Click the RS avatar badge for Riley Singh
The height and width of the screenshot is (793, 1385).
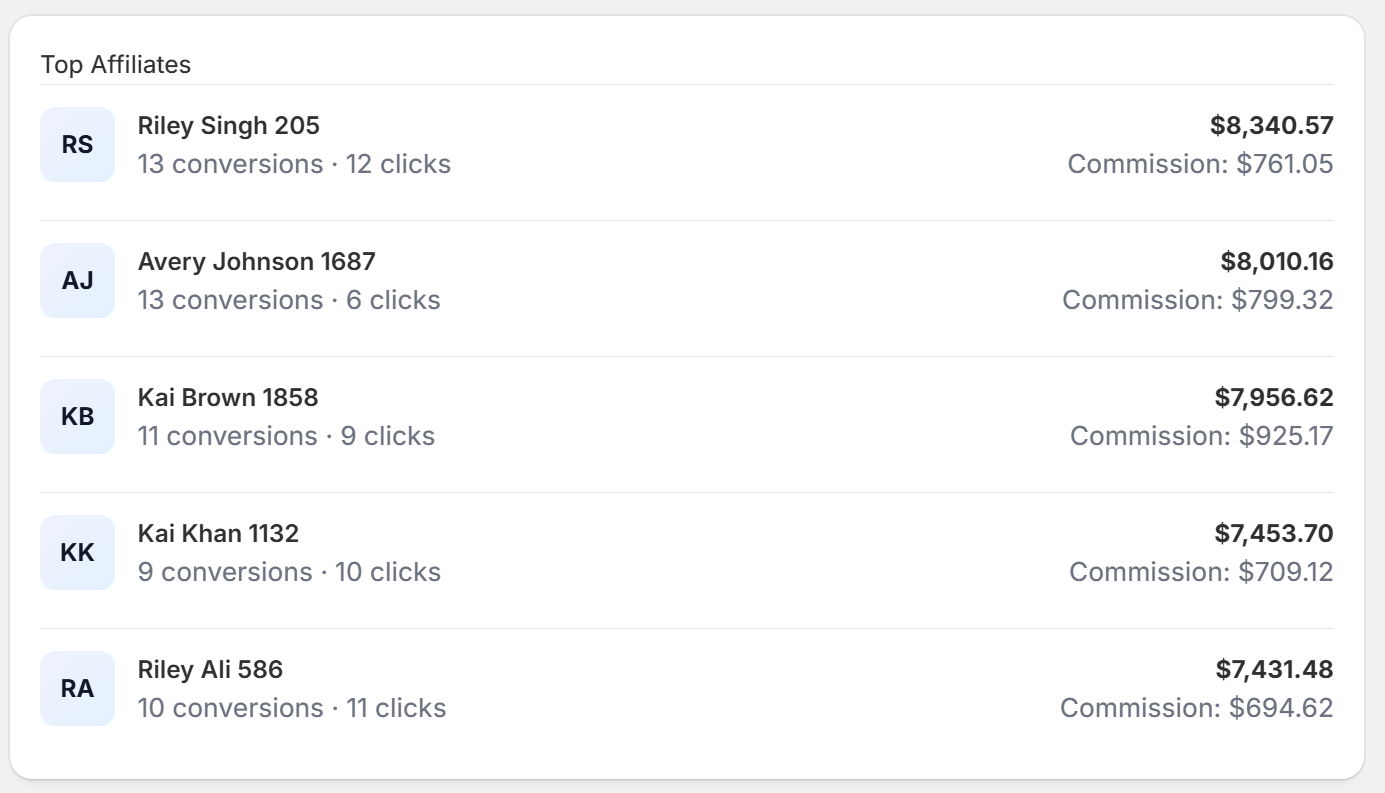point(77,144)
